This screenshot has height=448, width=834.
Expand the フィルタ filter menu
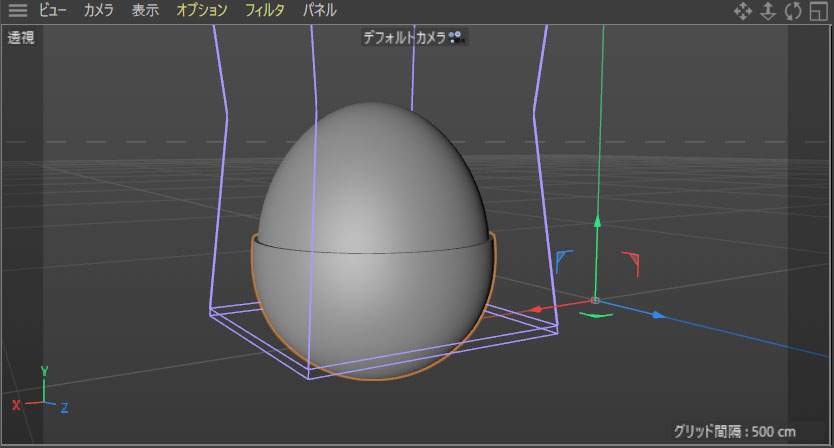pyautogui.click(x=264, y=11)
